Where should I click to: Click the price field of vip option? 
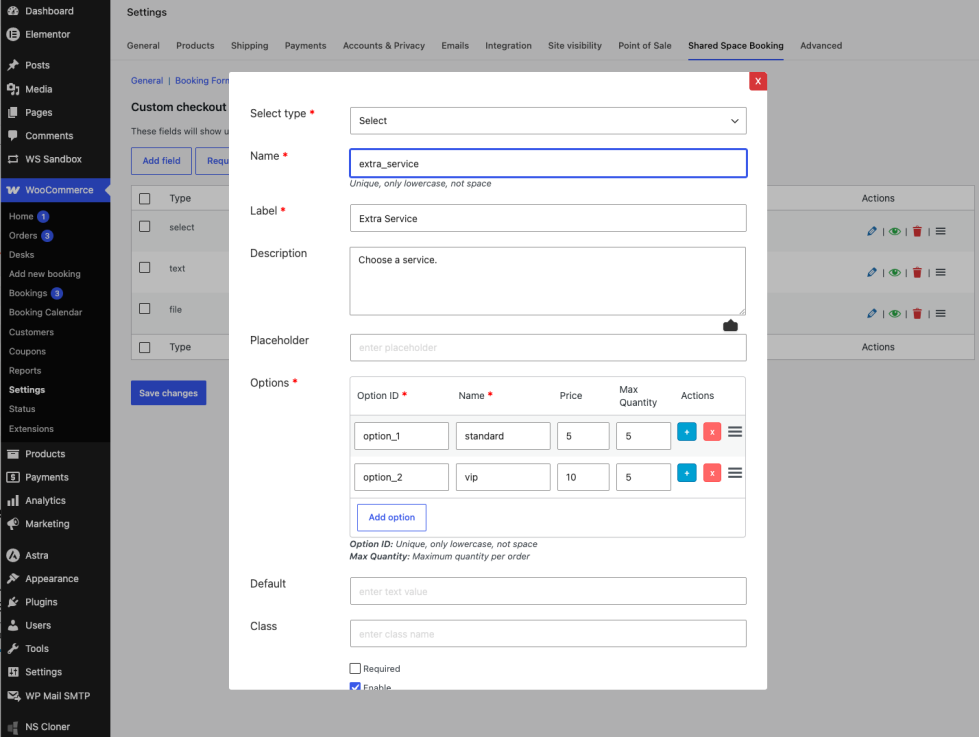pyautogui.click(x=583, y=477)
